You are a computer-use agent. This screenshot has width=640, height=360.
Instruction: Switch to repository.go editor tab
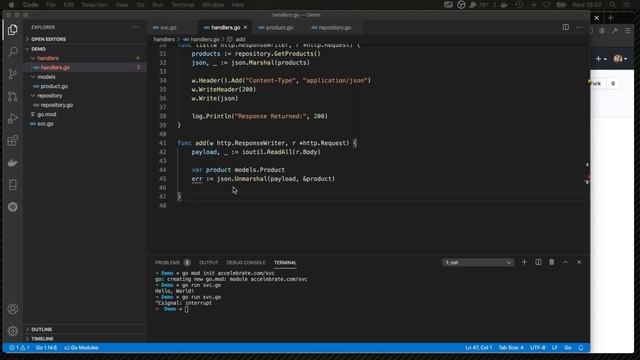pyautogui.click(x=334, y=27)
